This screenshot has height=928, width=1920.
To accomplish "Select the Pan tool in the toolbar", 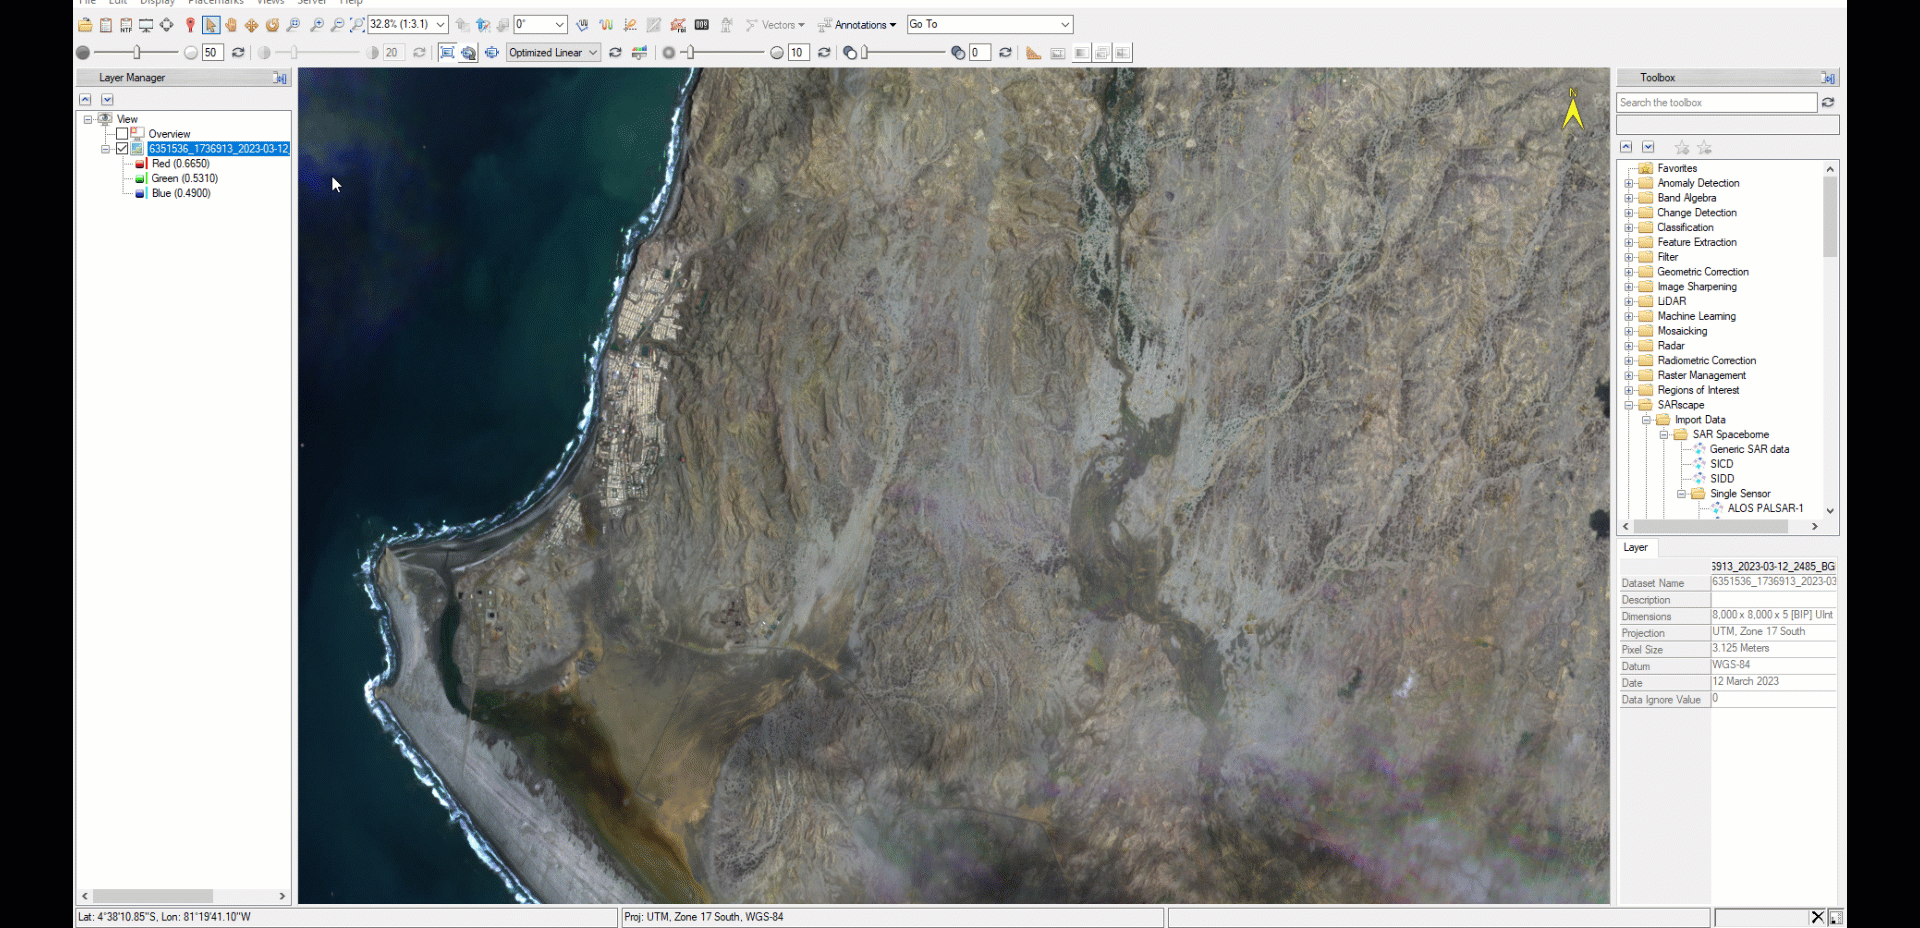I will [232, 25].
